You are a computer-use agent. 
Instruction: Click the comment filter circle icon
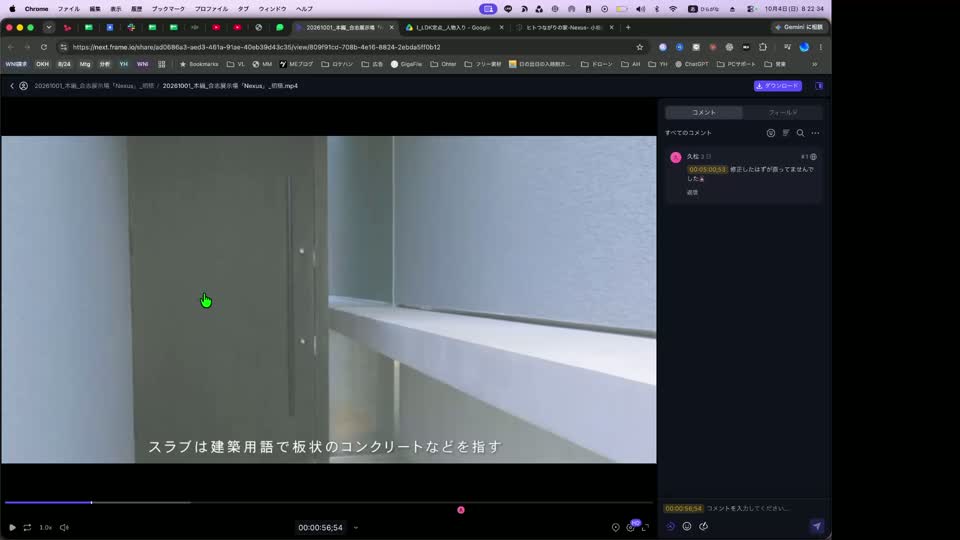(771, 133)
